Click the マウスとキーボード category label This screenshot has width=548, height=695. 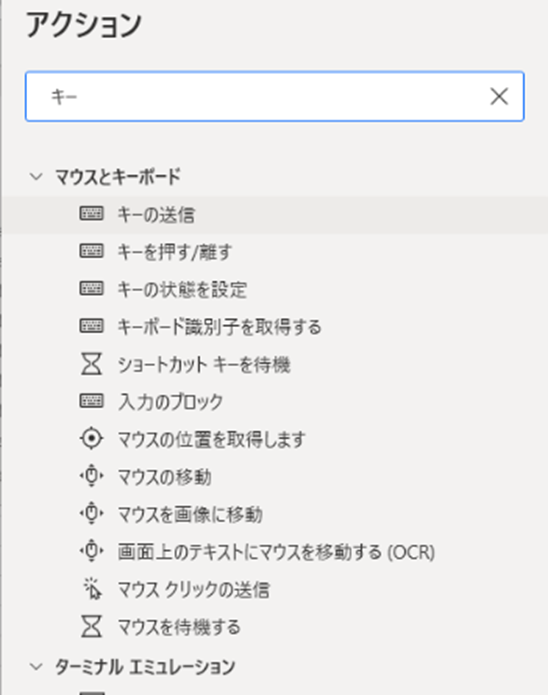pos(118,176)
